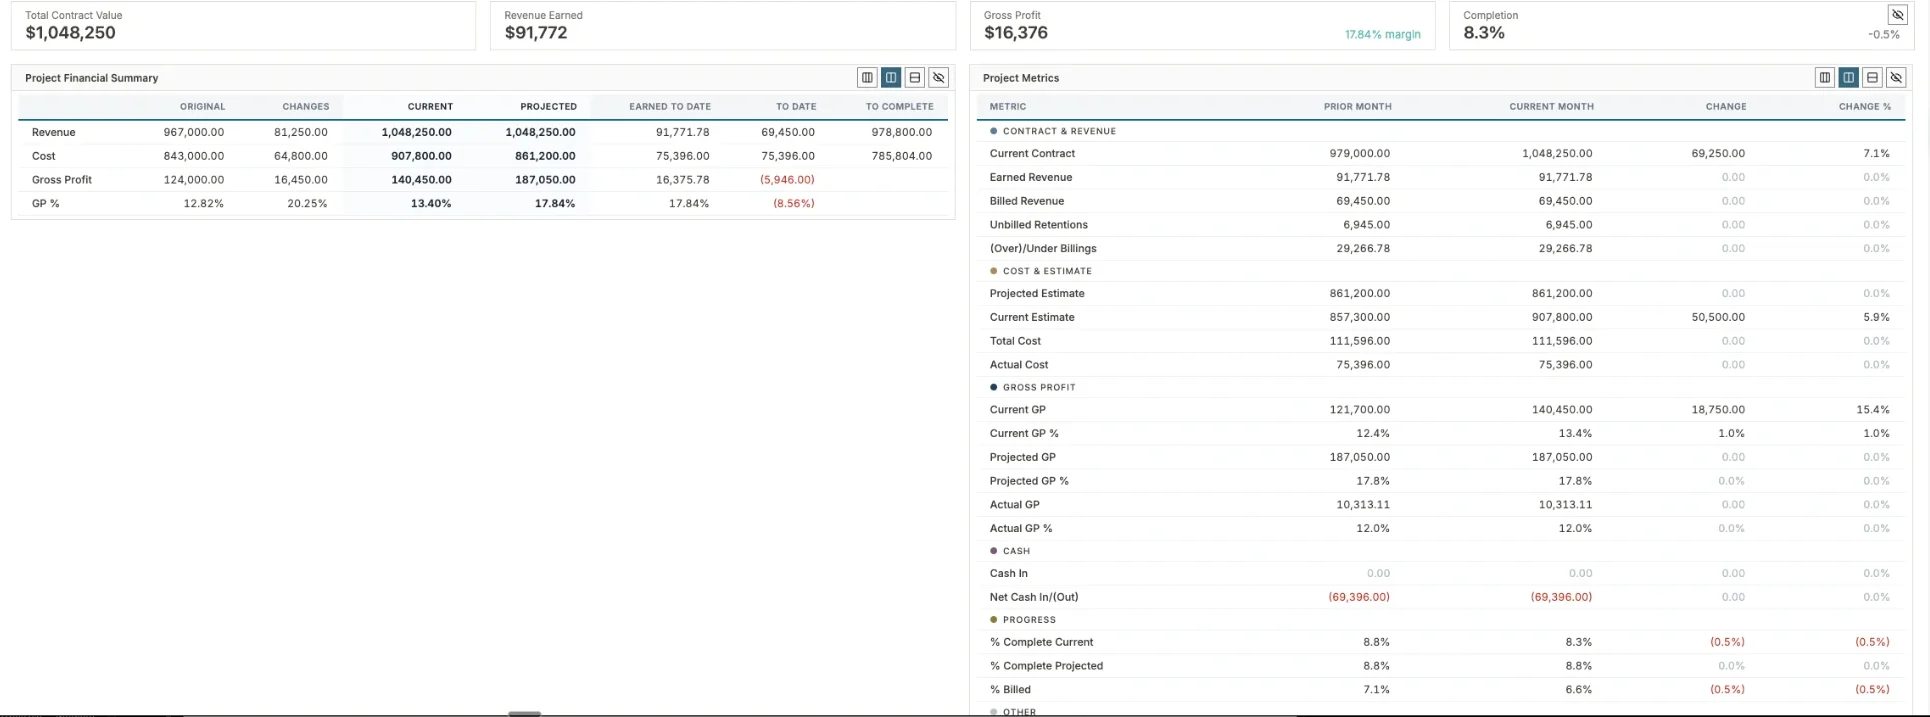Select the (Over)/Under Billings metric

click(1042, 249)
